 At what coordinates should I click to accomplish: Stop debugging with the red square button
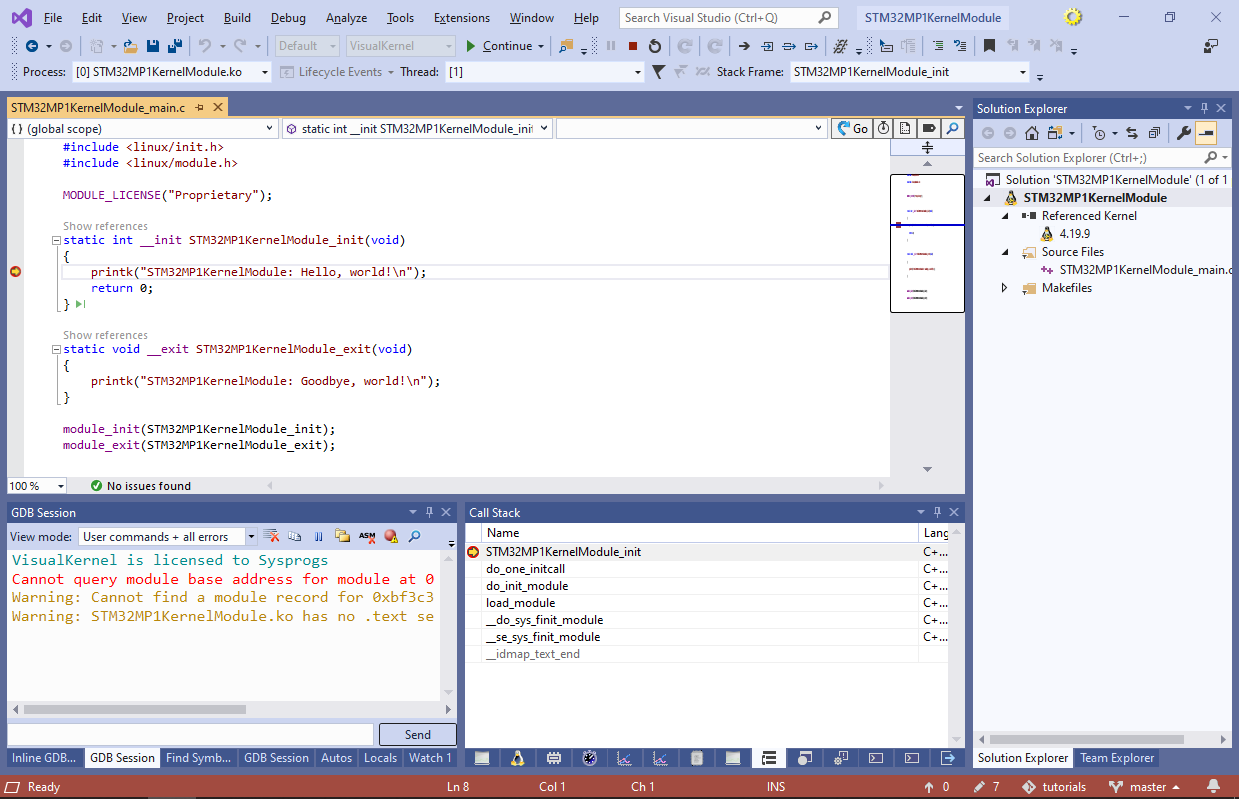pos(632,46)
